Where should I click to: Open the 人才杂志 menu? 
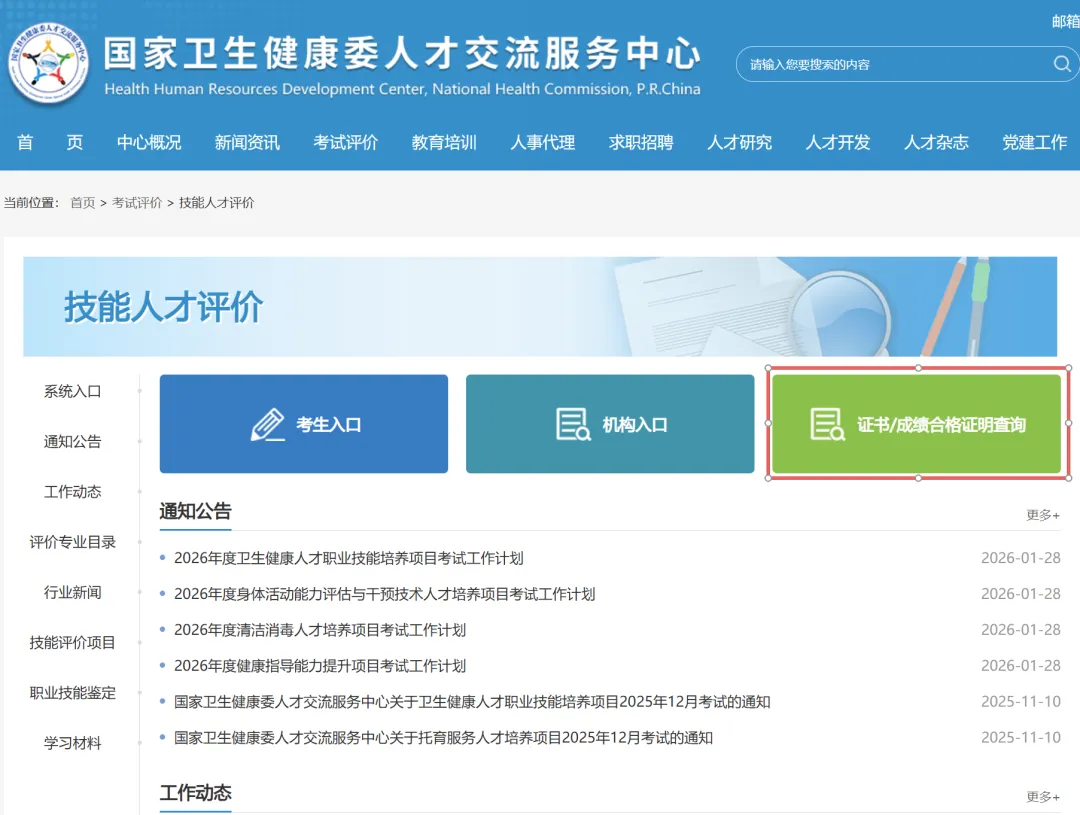coord(937,143)
